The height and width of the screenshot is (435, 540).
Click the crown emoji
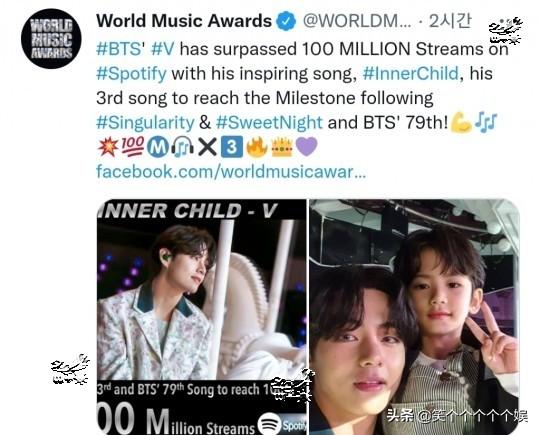[282, 147]
